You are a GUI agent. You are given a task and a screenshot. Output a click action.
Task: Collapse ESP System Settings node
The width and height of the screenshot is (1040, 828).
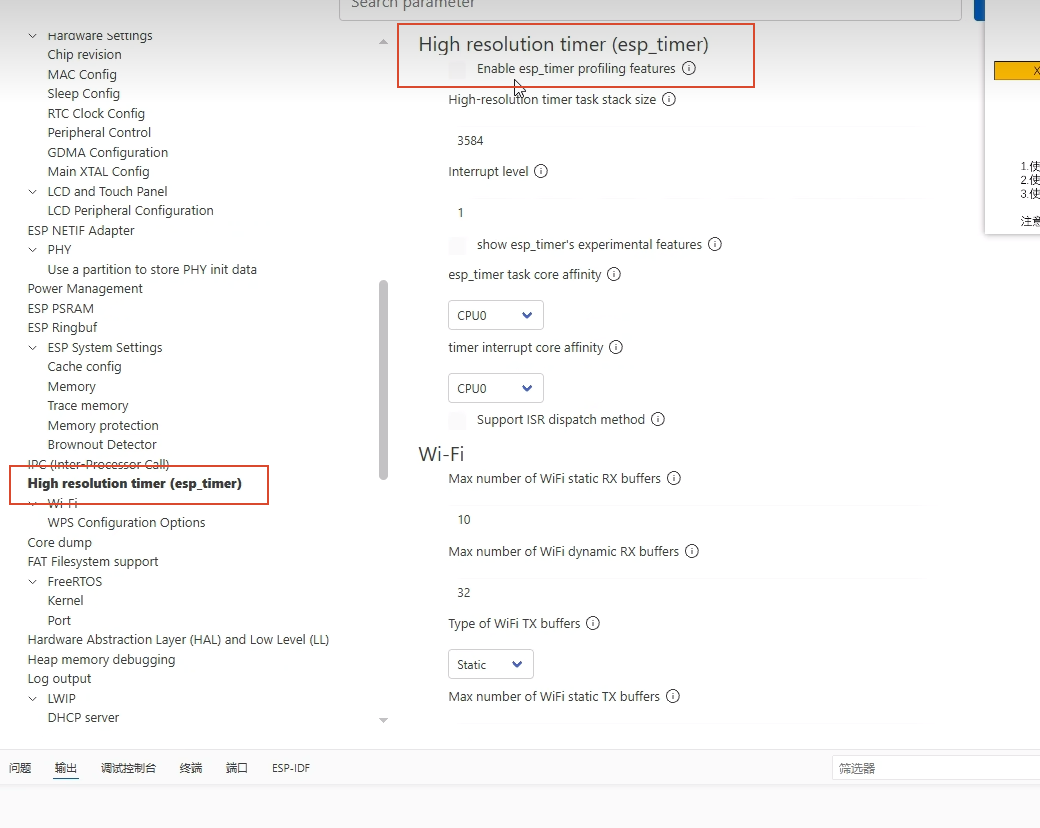pyautogui.click(x=32, y=348)
